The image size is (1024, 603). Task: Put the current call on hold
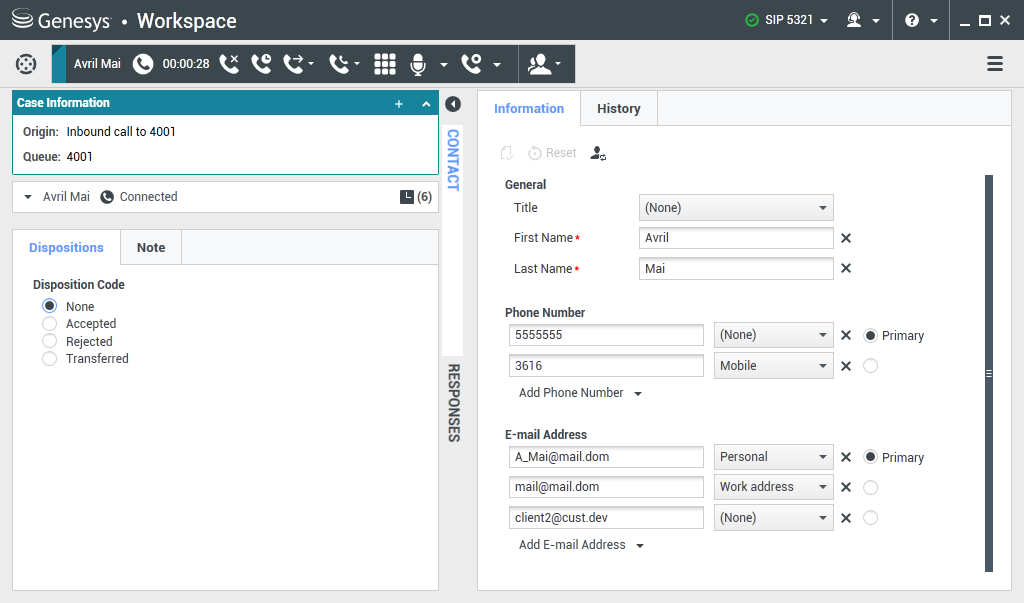[x=260, y=63]
